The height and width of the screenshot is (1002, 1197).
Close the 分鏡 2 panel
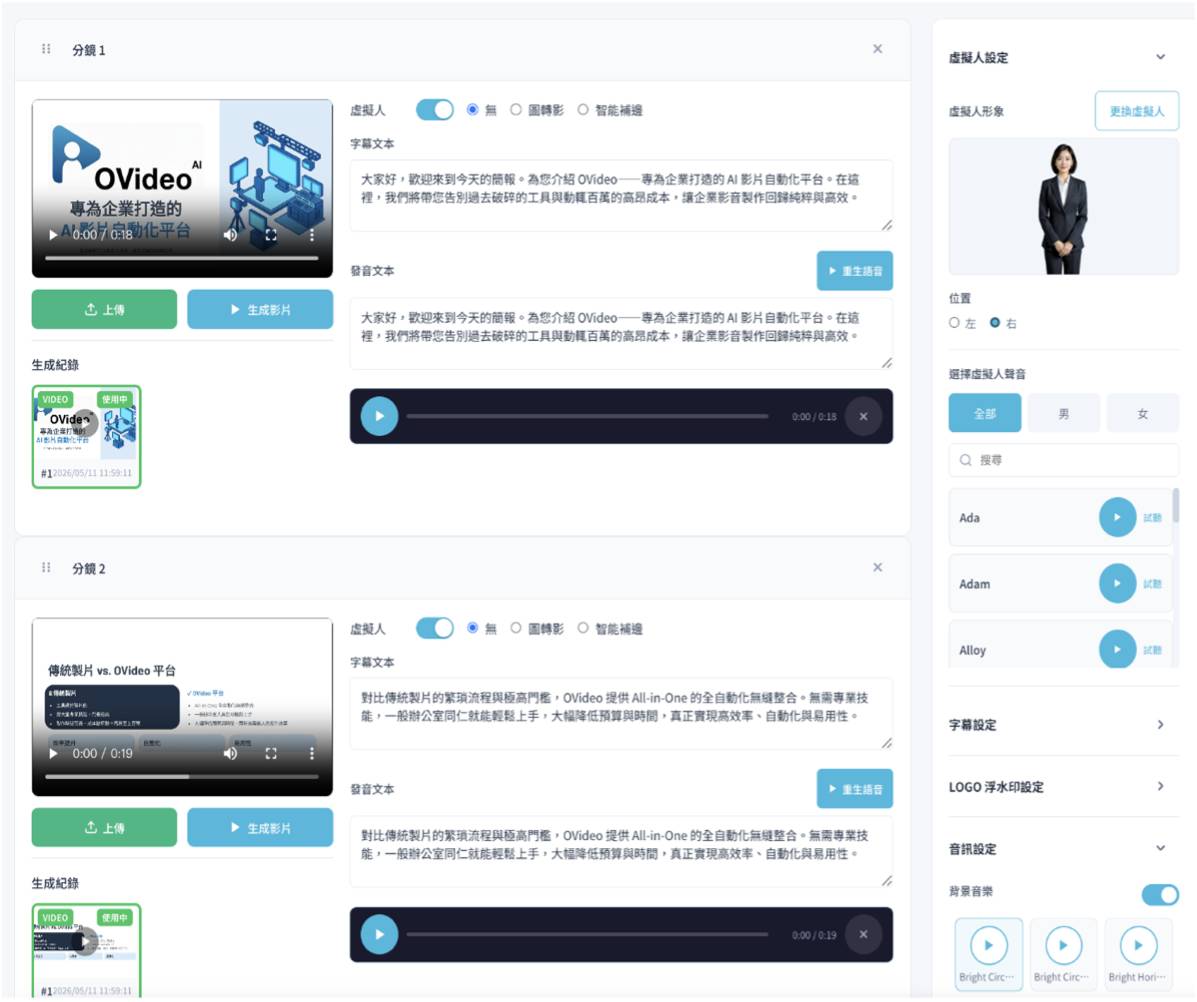877,567
